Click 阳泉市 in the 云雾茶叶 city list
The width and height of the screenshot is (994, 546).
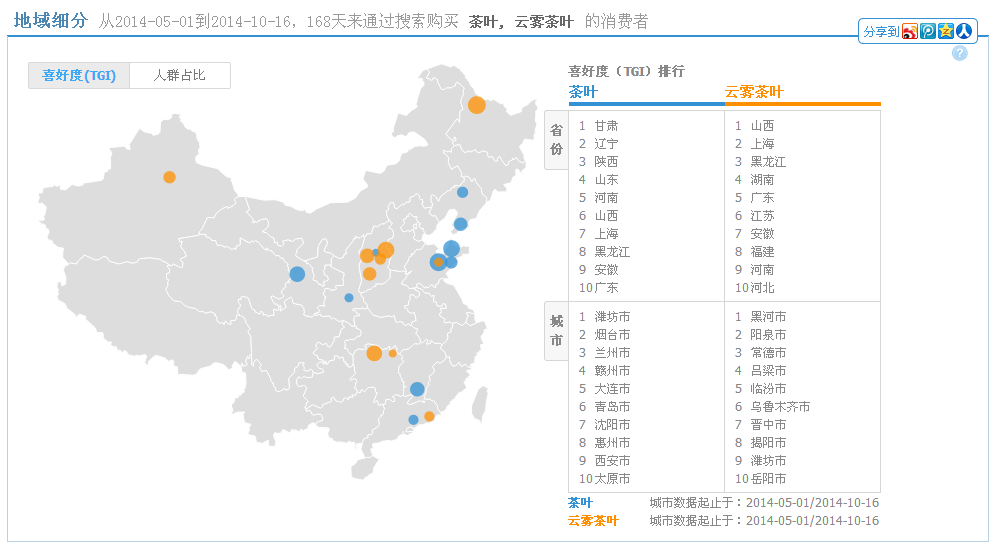click(768, 334)
